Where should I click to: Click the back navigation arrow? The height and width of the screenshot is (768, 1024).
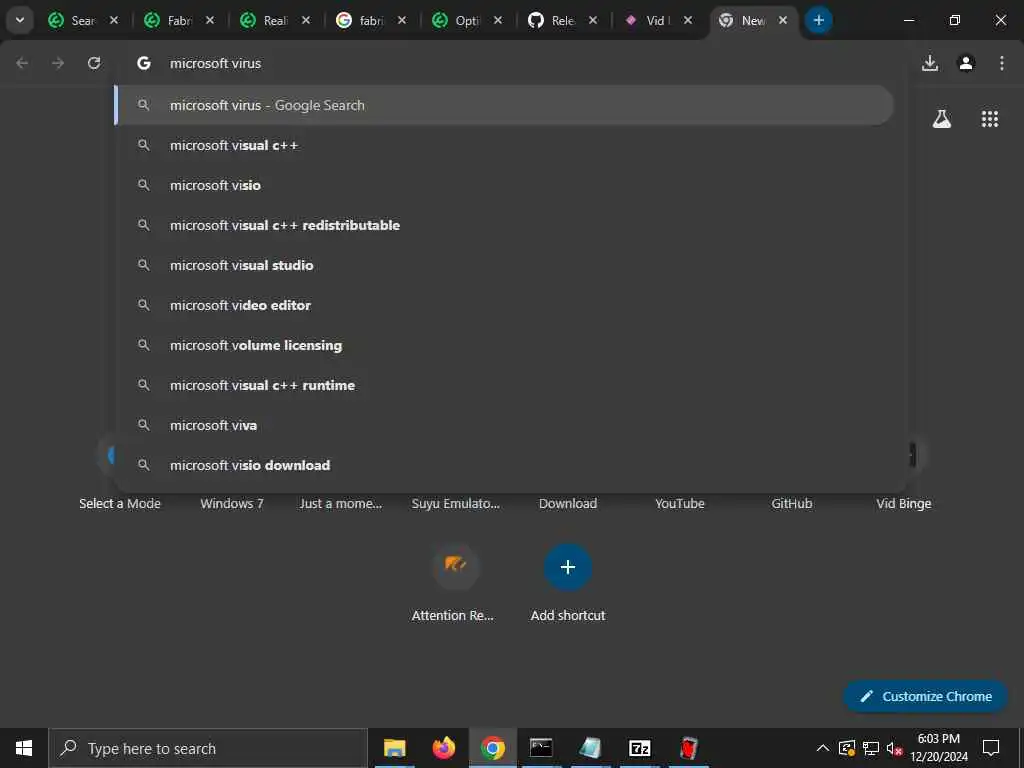[22, 63]
